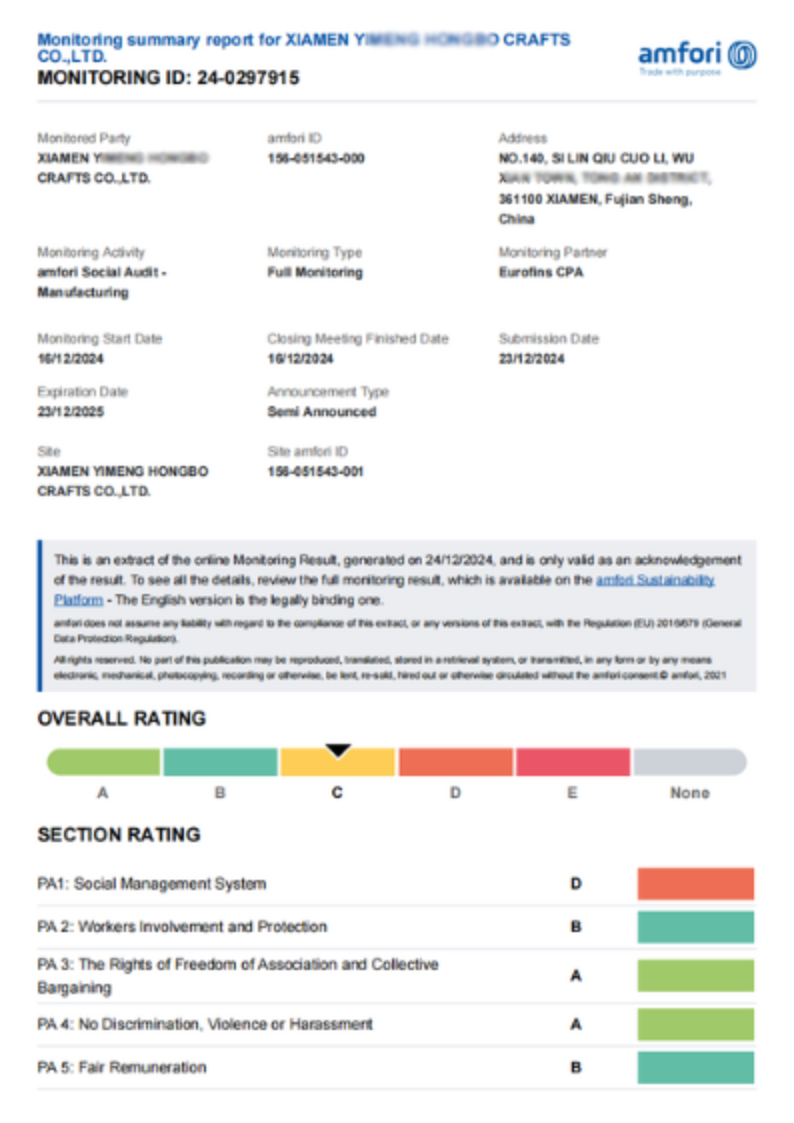This screenshot has width=794, height=1123.
Task: Click the OVERALL RATING heading
Action: point(122,718)
